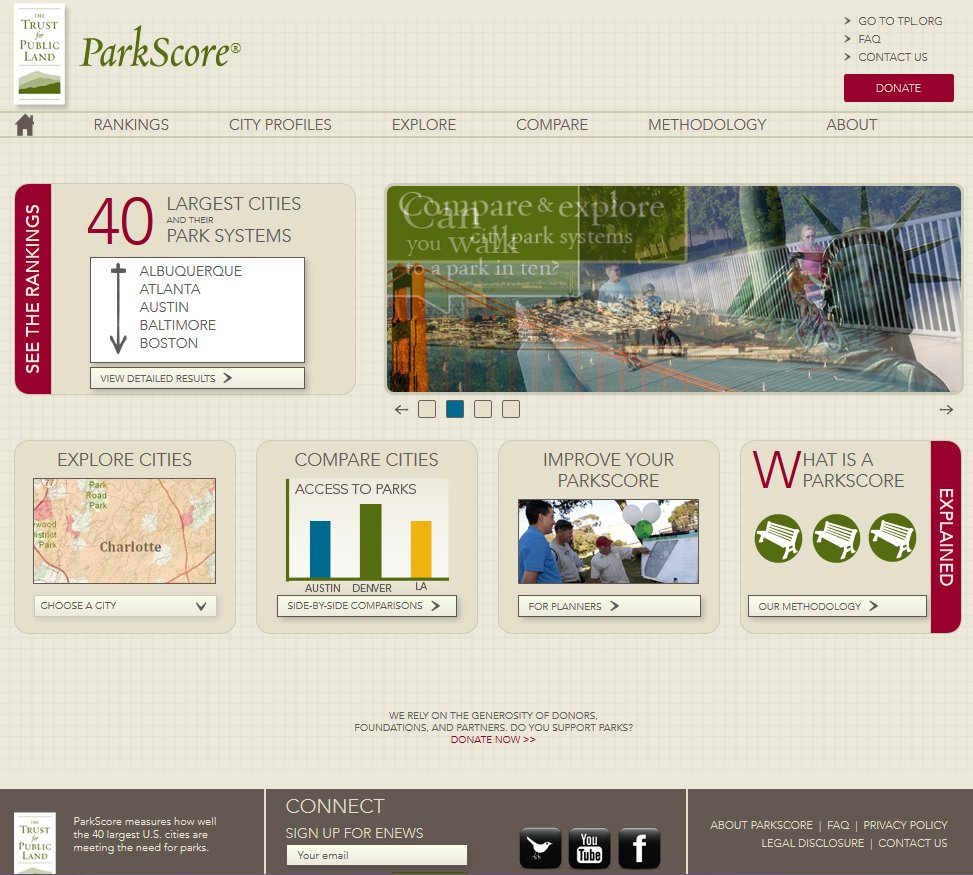
Task: Open the Privacy Policy footer link
Action: click(905, 825)
